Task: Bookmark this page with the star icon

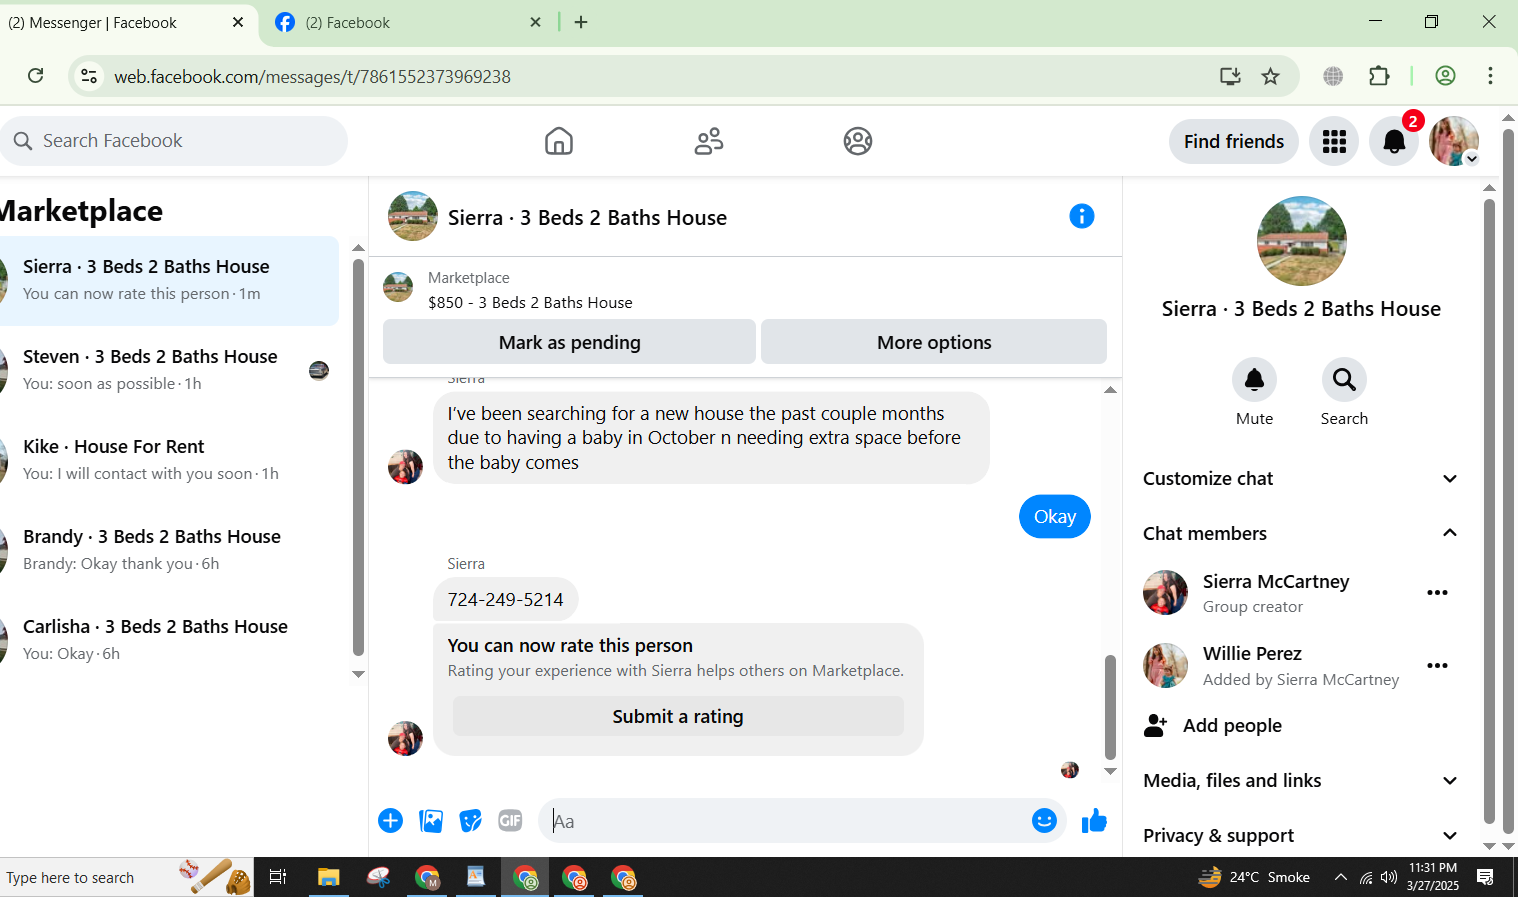Action: click(x=1270, y=76)
